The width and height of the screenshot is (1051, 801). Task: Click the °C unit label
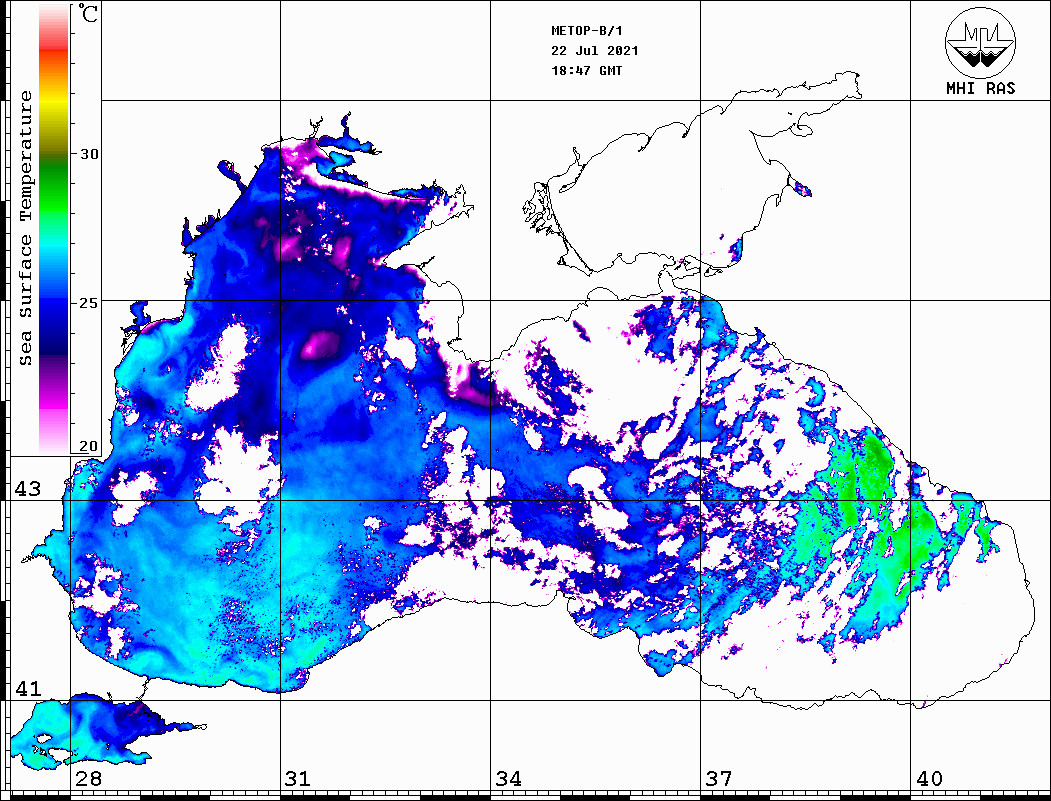pos(88,13)
